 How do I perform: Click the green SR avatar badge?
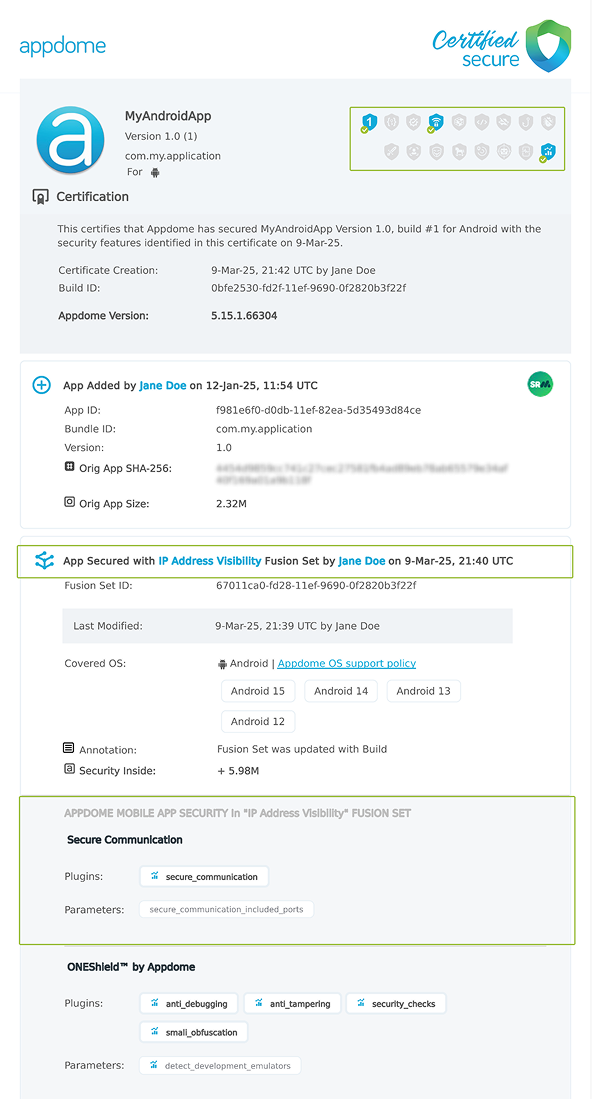(540, 383)
